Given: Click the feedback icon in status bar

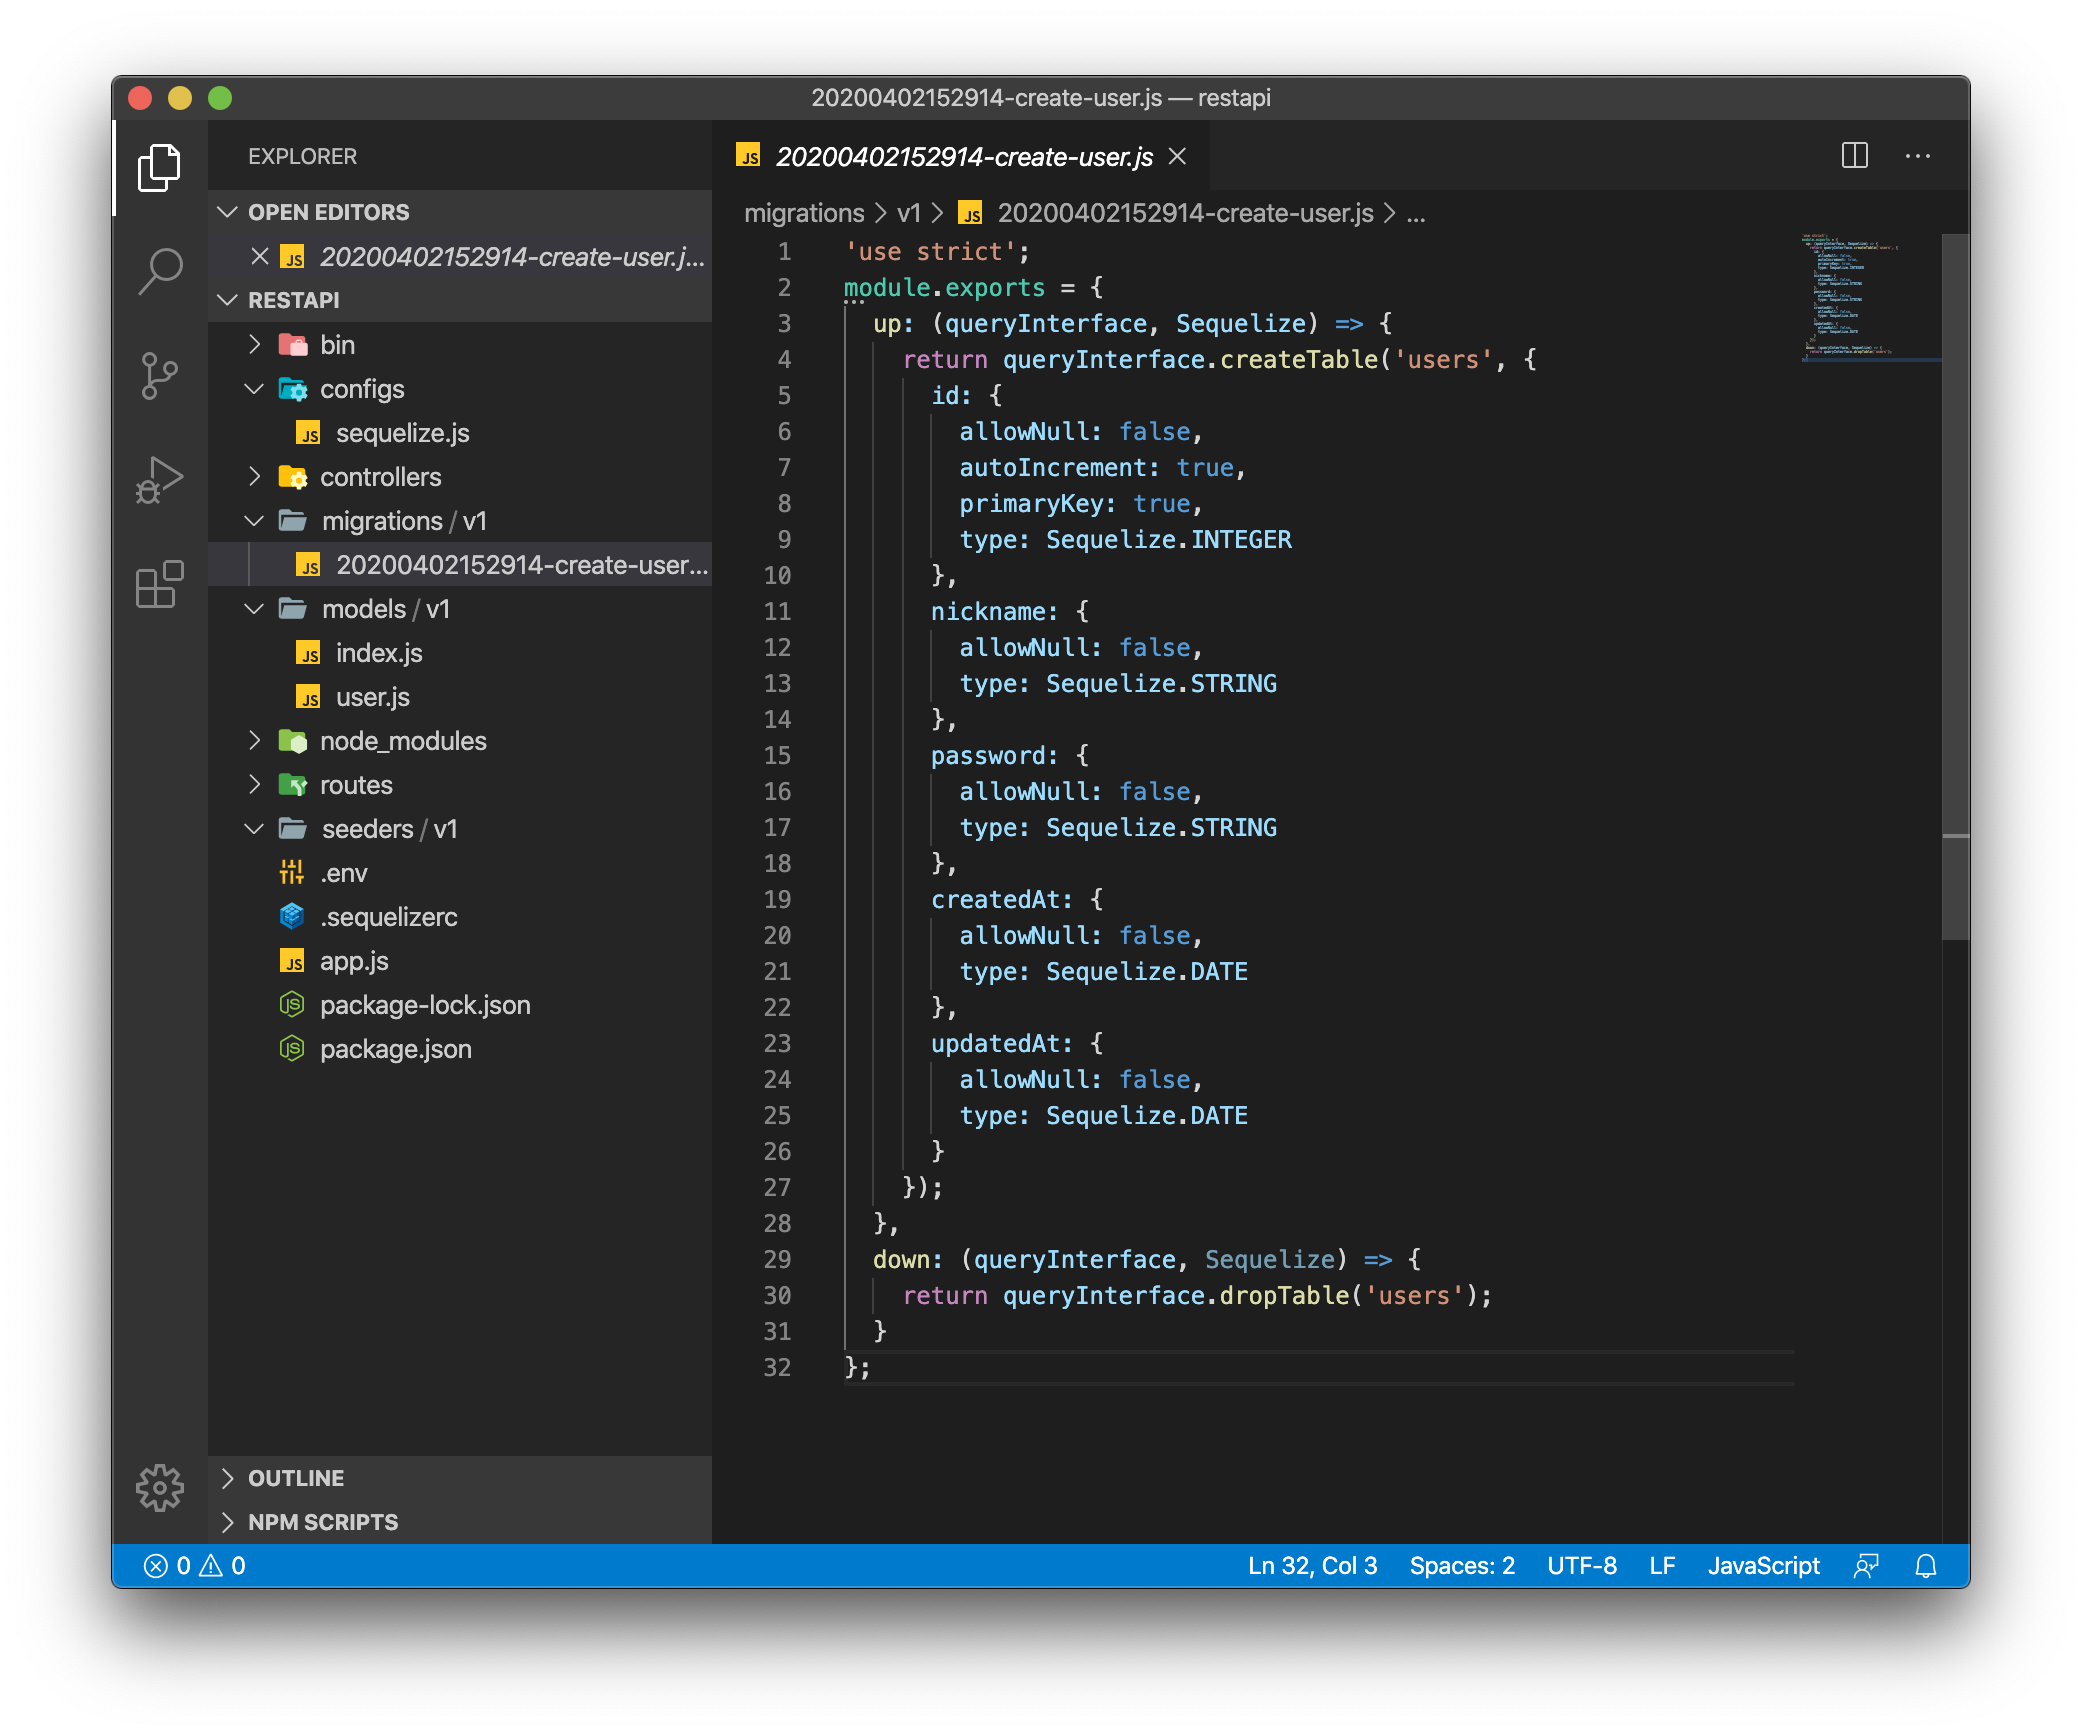Looking at the screenshot, I should pyautogui.click(x=1866, y=1566).
